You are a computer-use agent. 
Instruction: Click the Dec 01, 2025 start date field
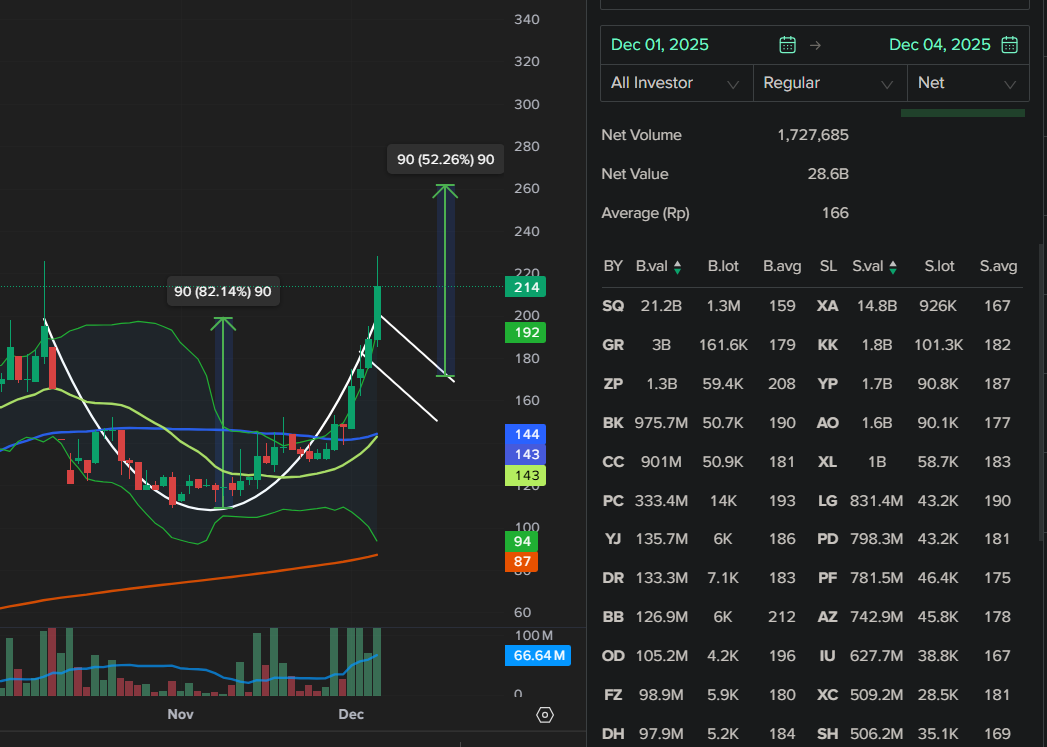660,45
